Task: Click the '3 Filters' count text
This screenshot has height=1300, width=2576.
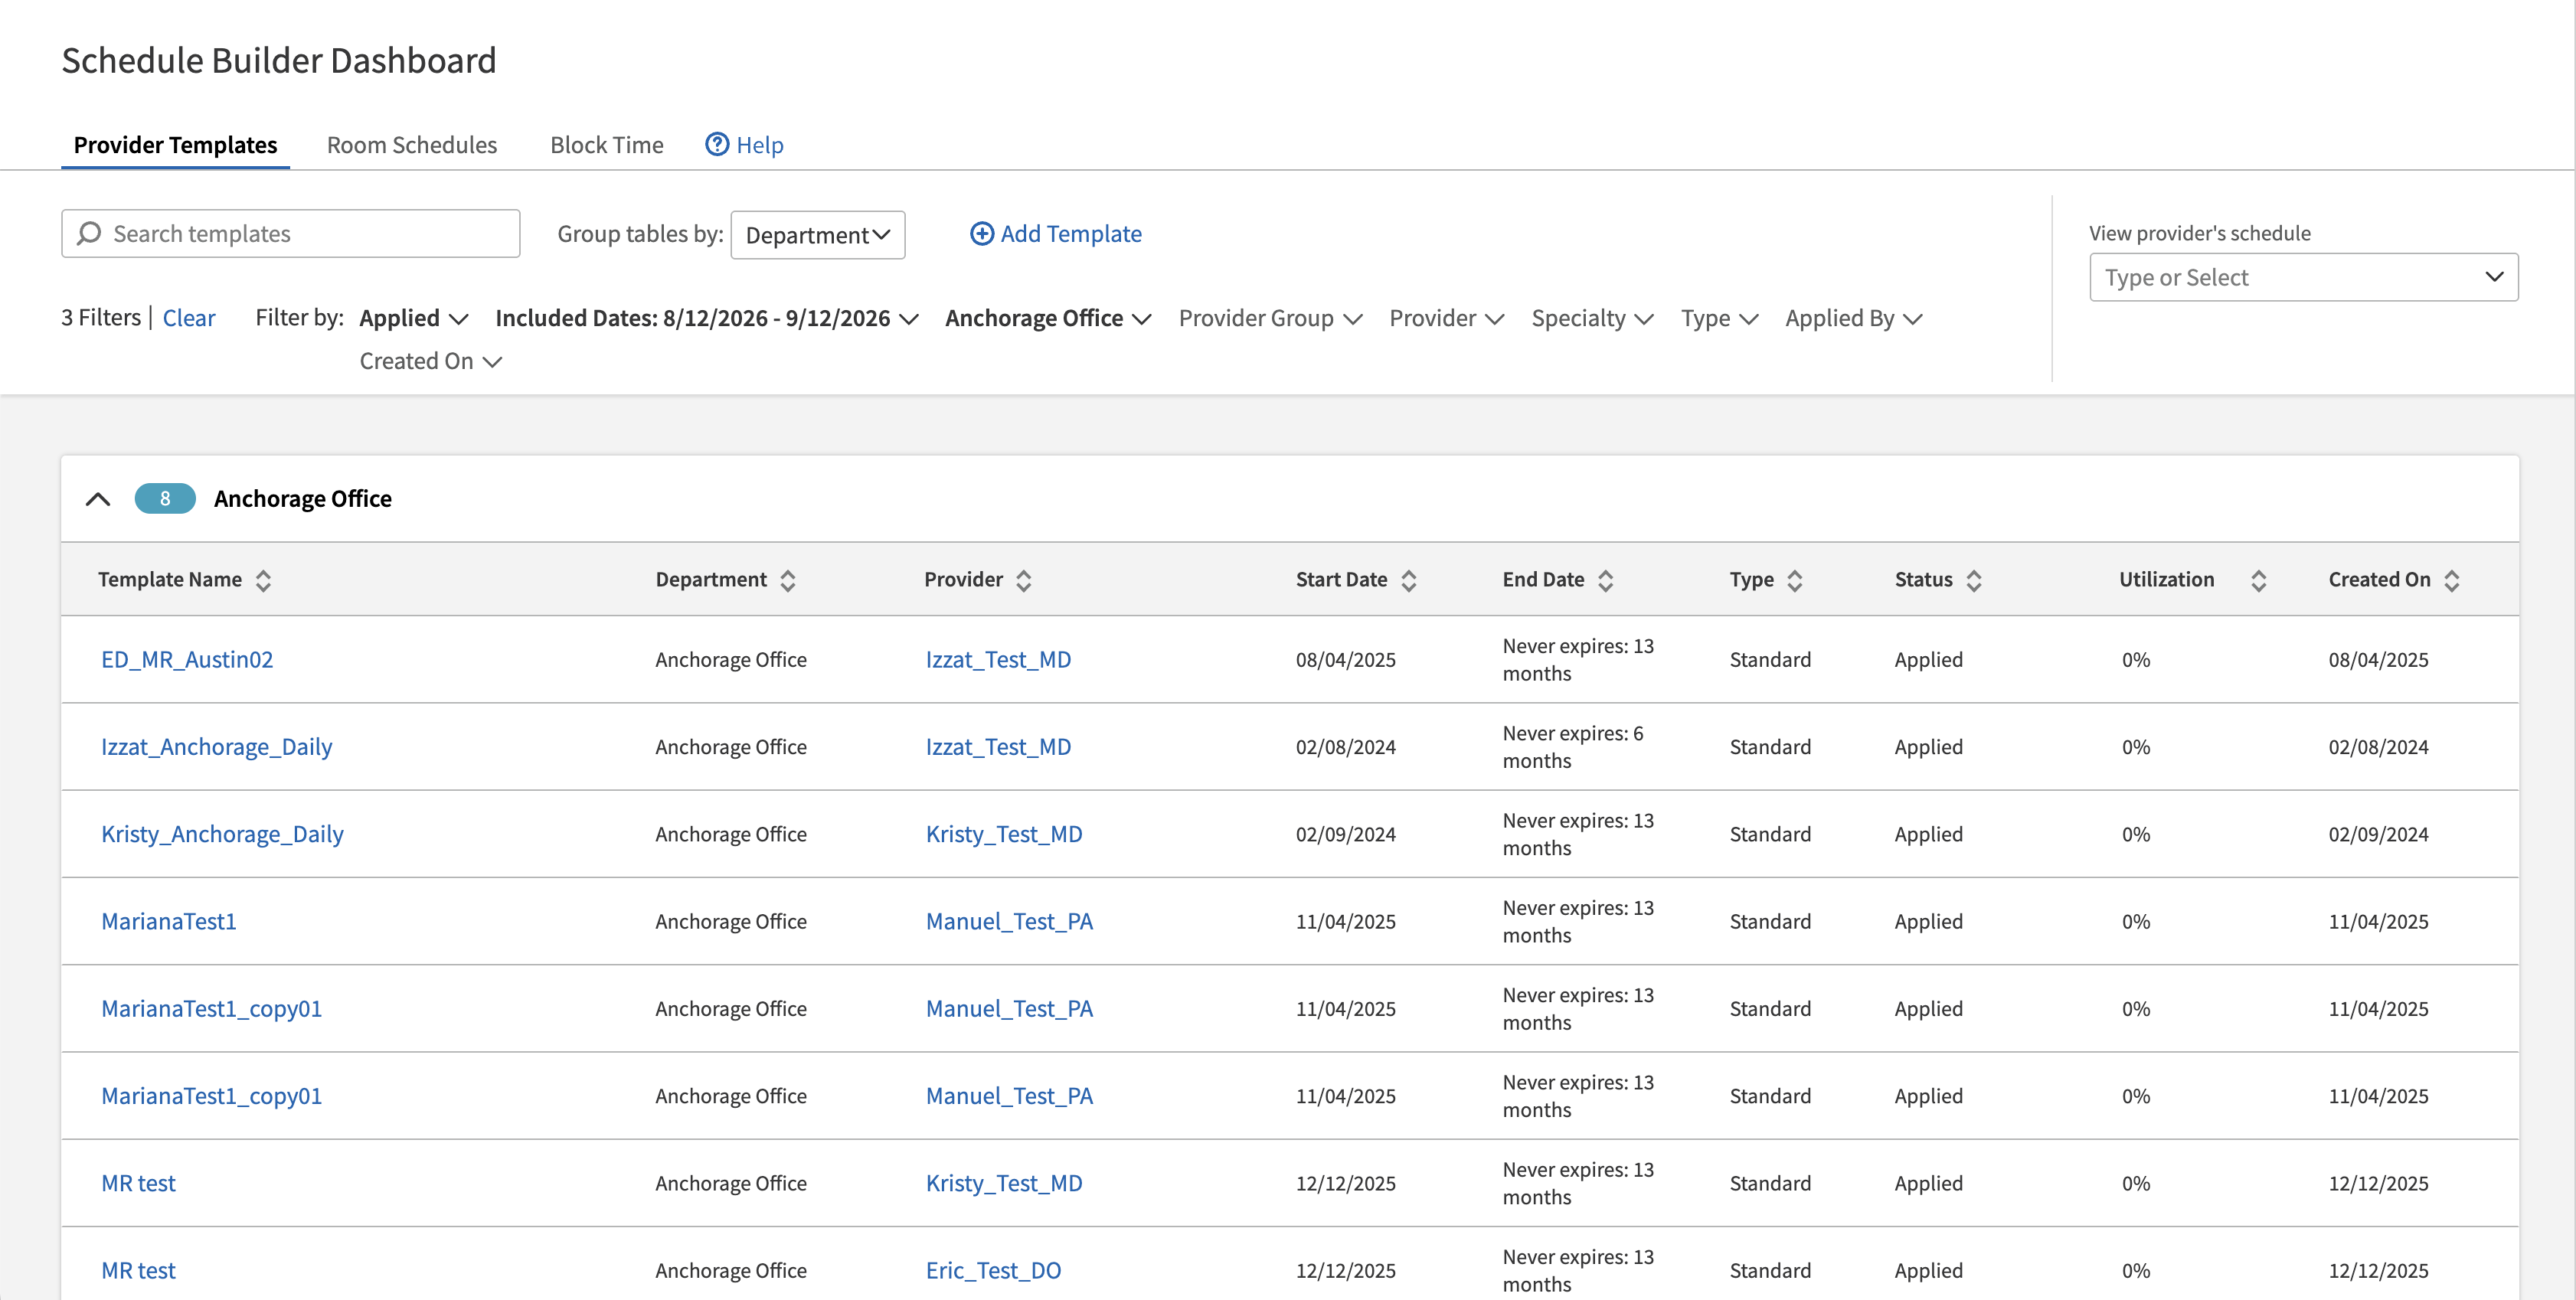Action: (x=101, y=317)
